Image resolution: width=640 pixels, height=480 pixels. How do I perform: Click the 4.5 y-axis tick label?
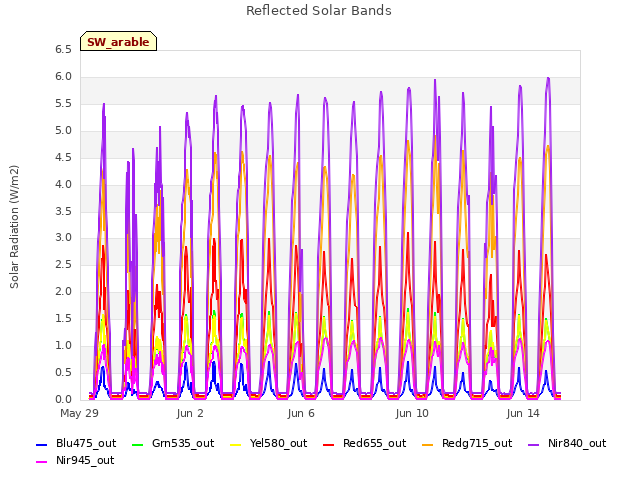tap(63, 157)
